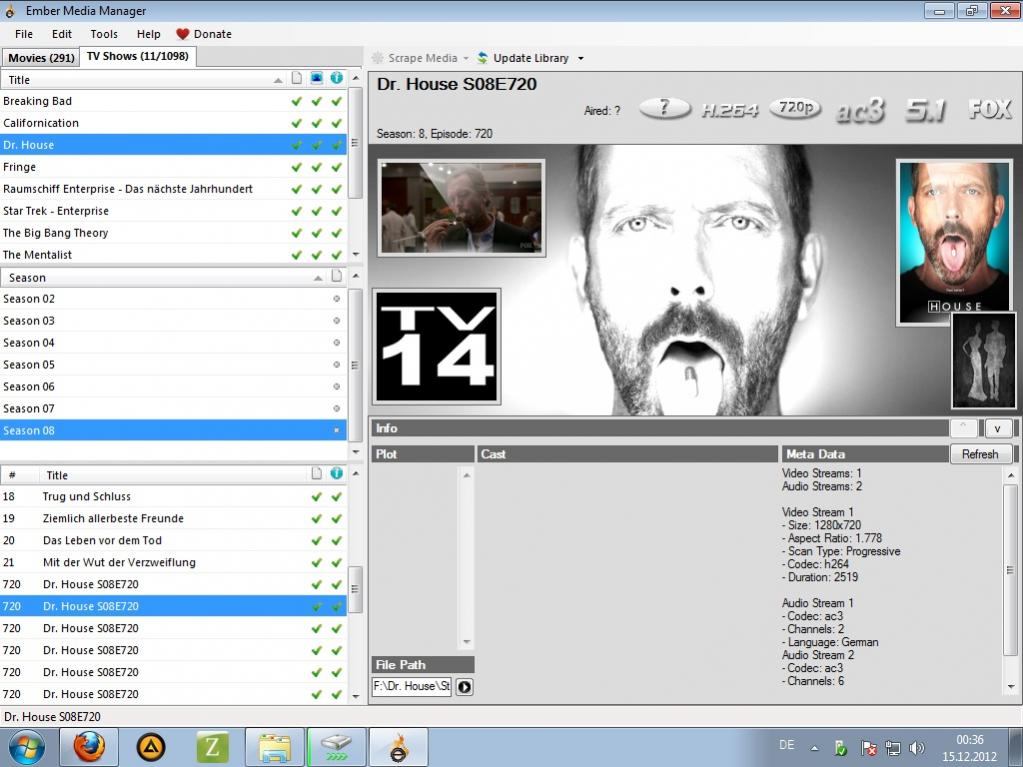
Task: Select Fringe in the shows list
Action: 174,167
